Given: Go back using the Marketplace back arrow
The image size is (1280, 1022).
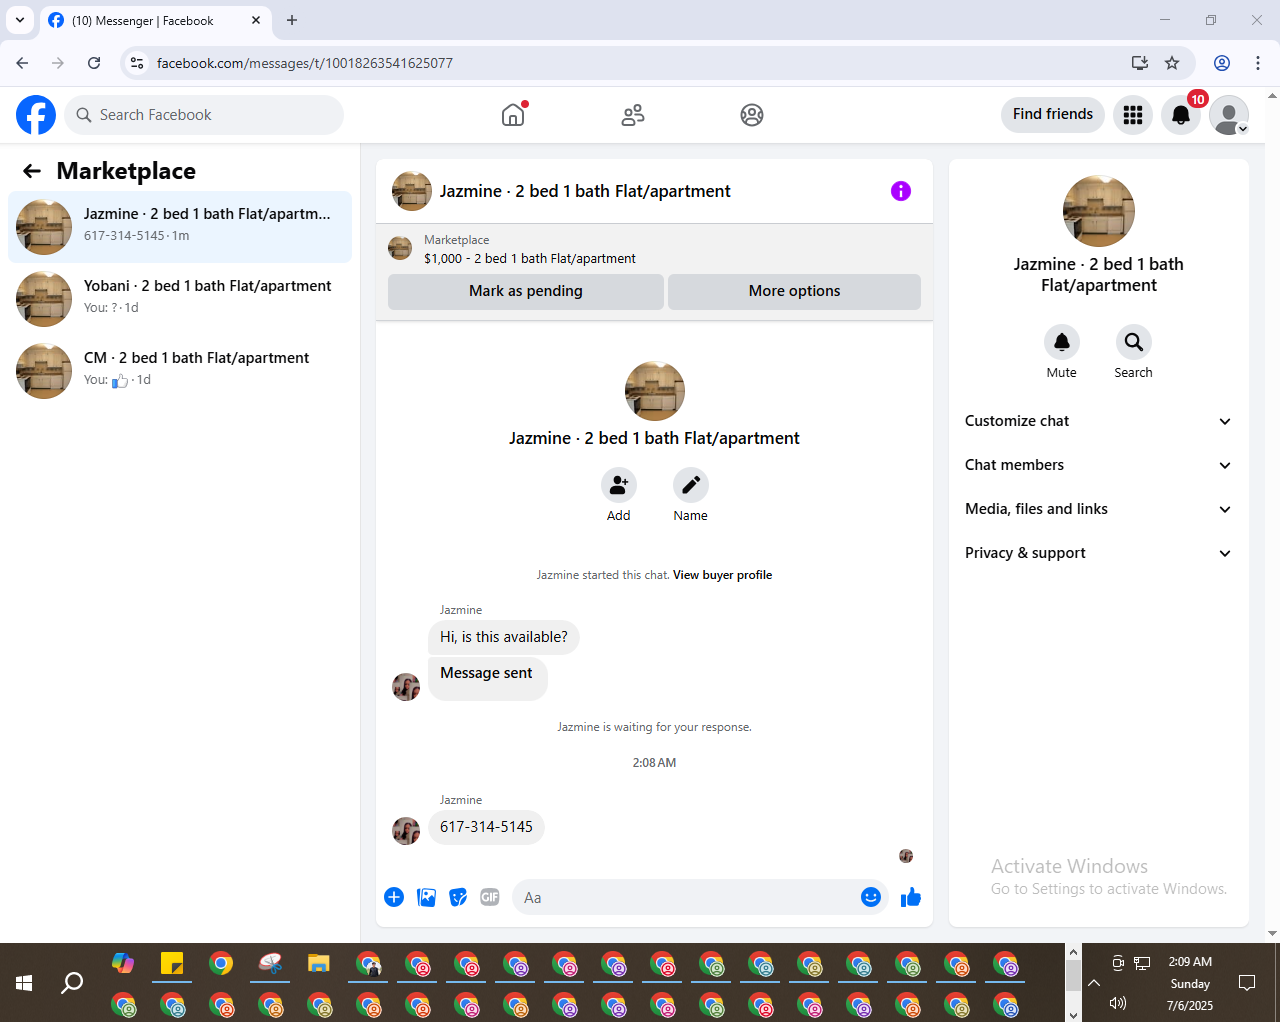Looking at the screenshot, I should click(x=32, y=171).
